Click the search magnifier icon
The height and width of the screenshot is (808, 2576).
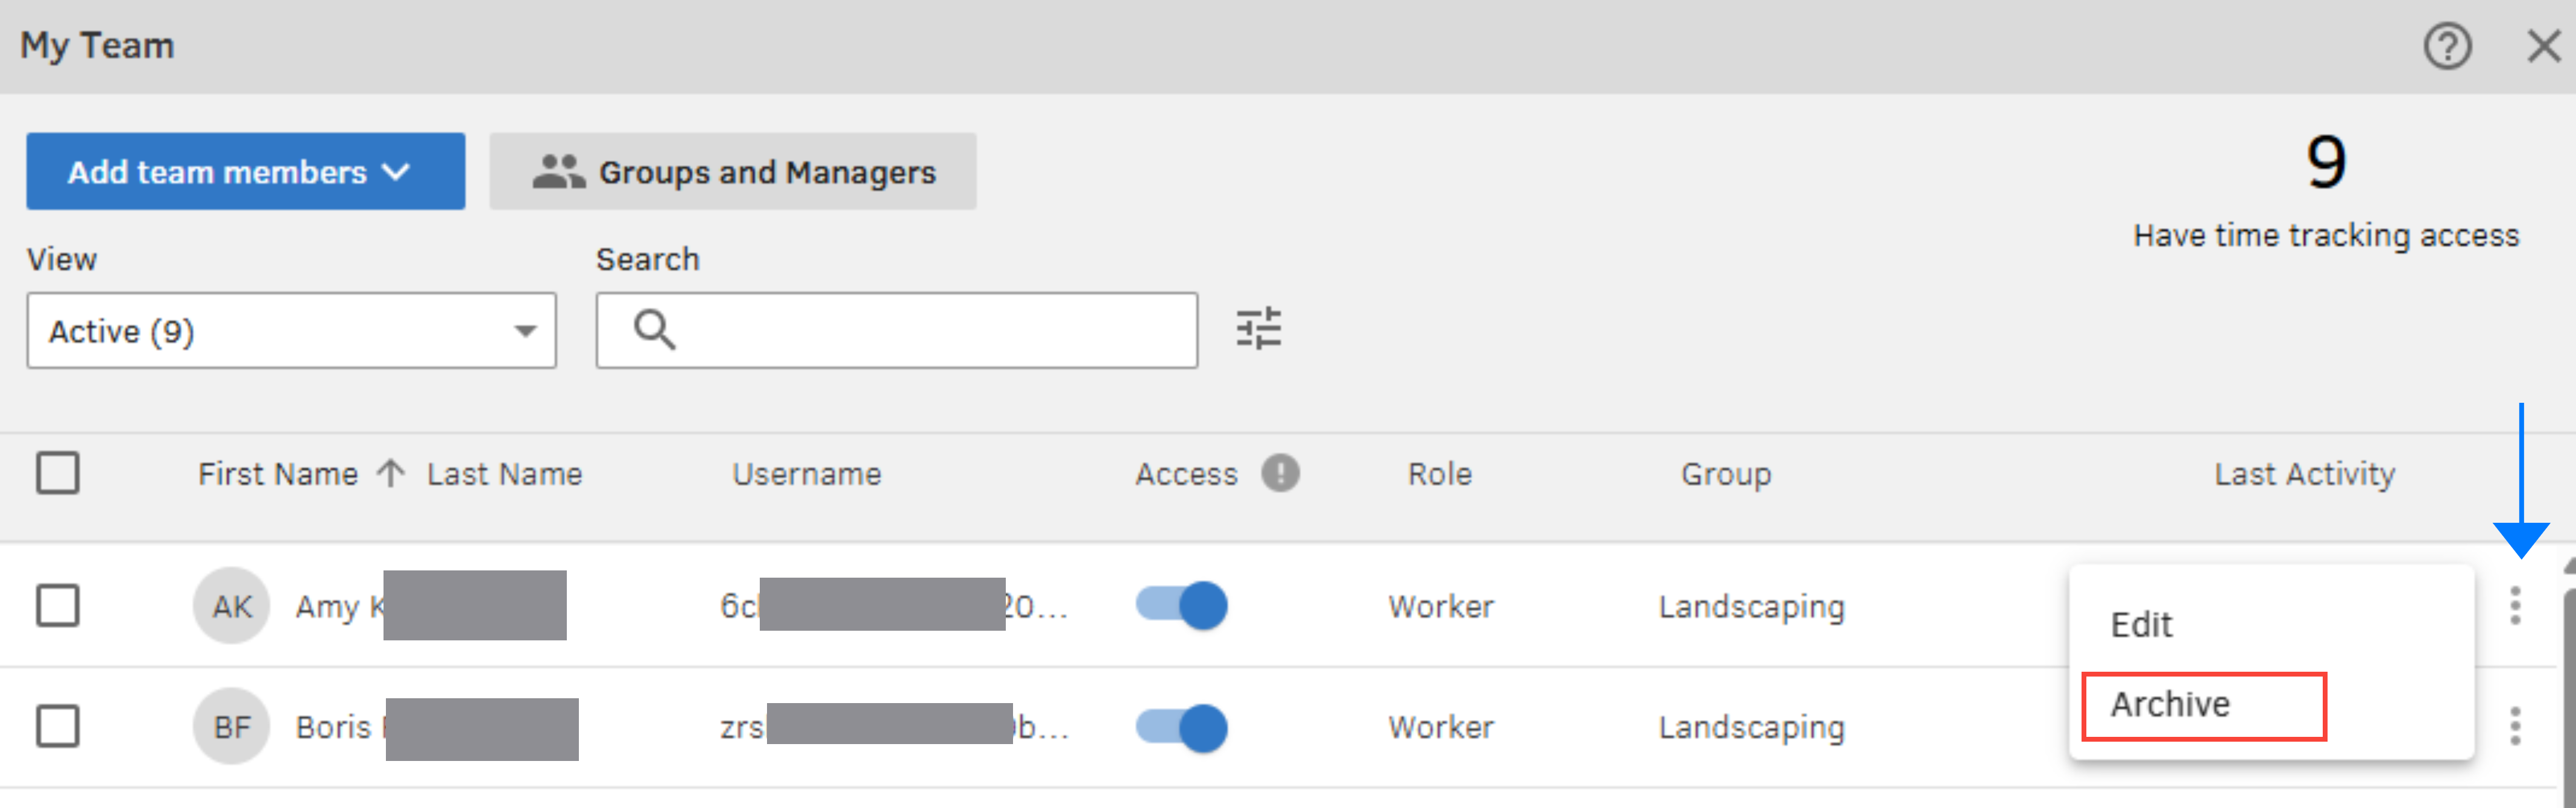click(655, 330)
